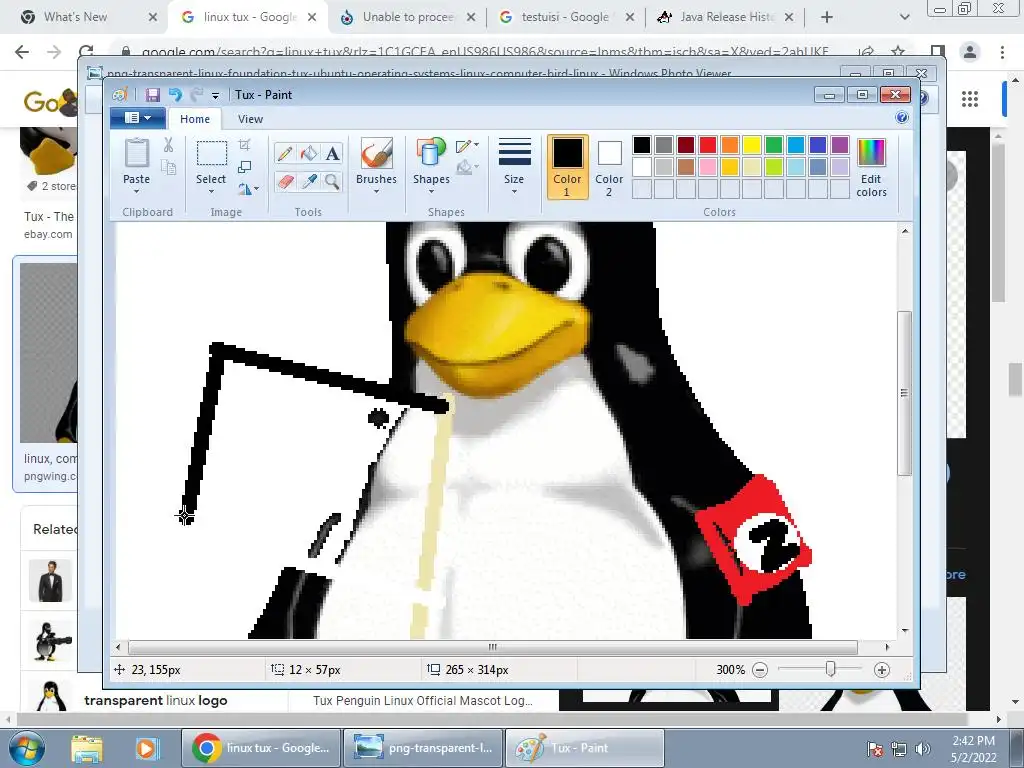Click the Chrome address bar URL
The width and height of the screenshot is (1024, 768).
(x=485, y=52)
